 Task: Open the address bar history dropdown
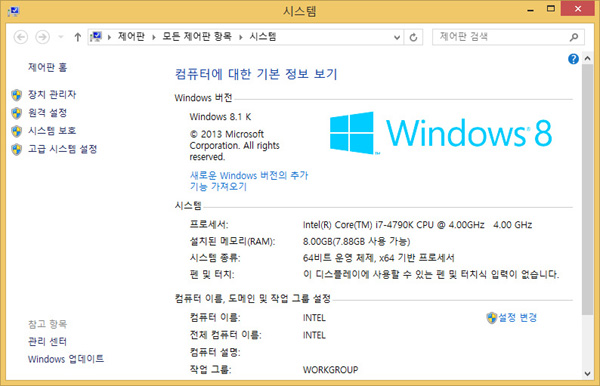click(397, 37)
